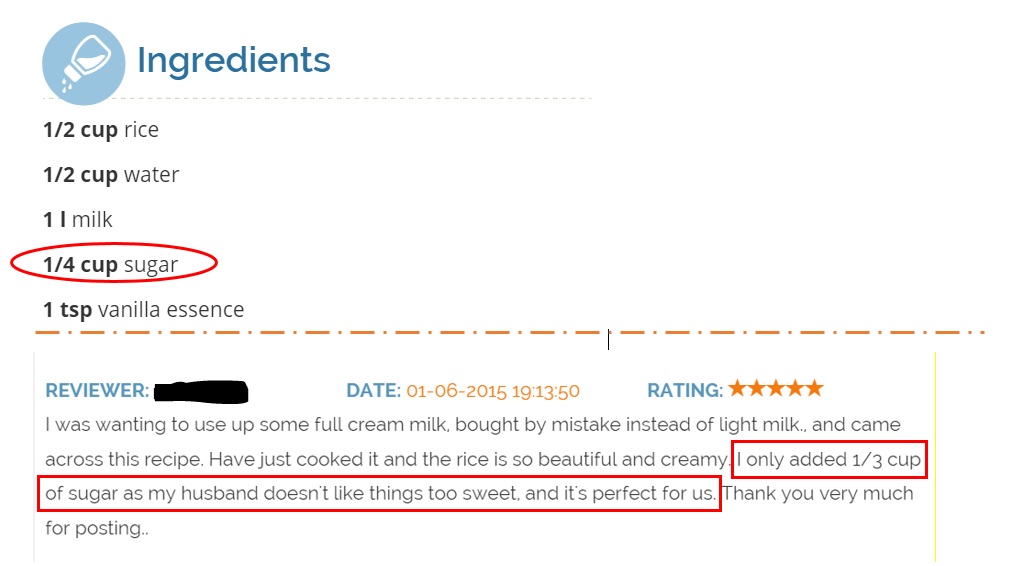Viewport: 1010px width, 566px height.
Task: Click the circled "1/4 cup sugar" ingredient
Action: 110,265
